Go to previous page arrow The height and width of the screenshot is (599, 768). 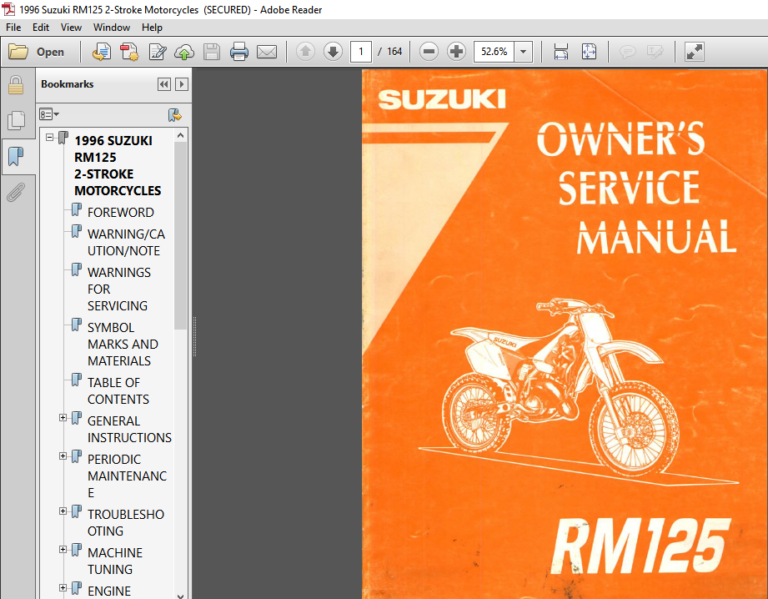pyautogui.click(x=306, y=51)
